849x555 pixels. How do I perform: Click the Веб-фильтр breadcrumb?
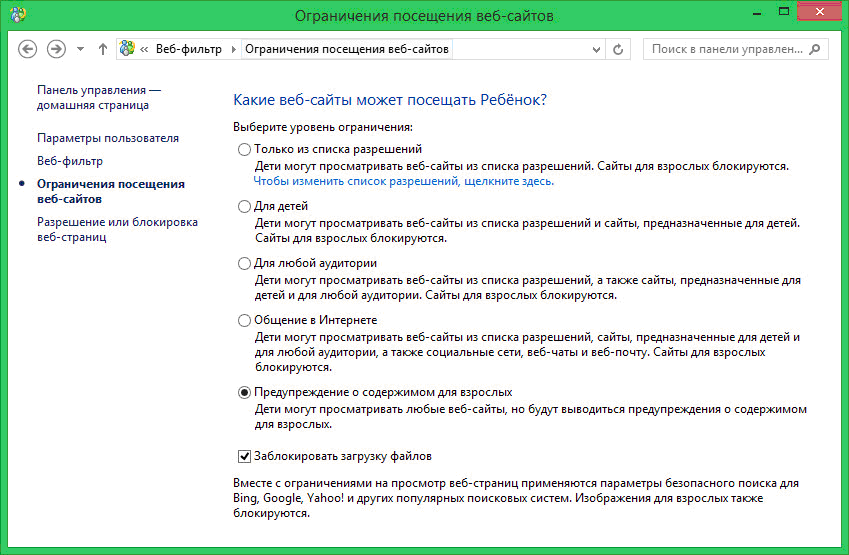pyautogui.click(x=188, y=49)
